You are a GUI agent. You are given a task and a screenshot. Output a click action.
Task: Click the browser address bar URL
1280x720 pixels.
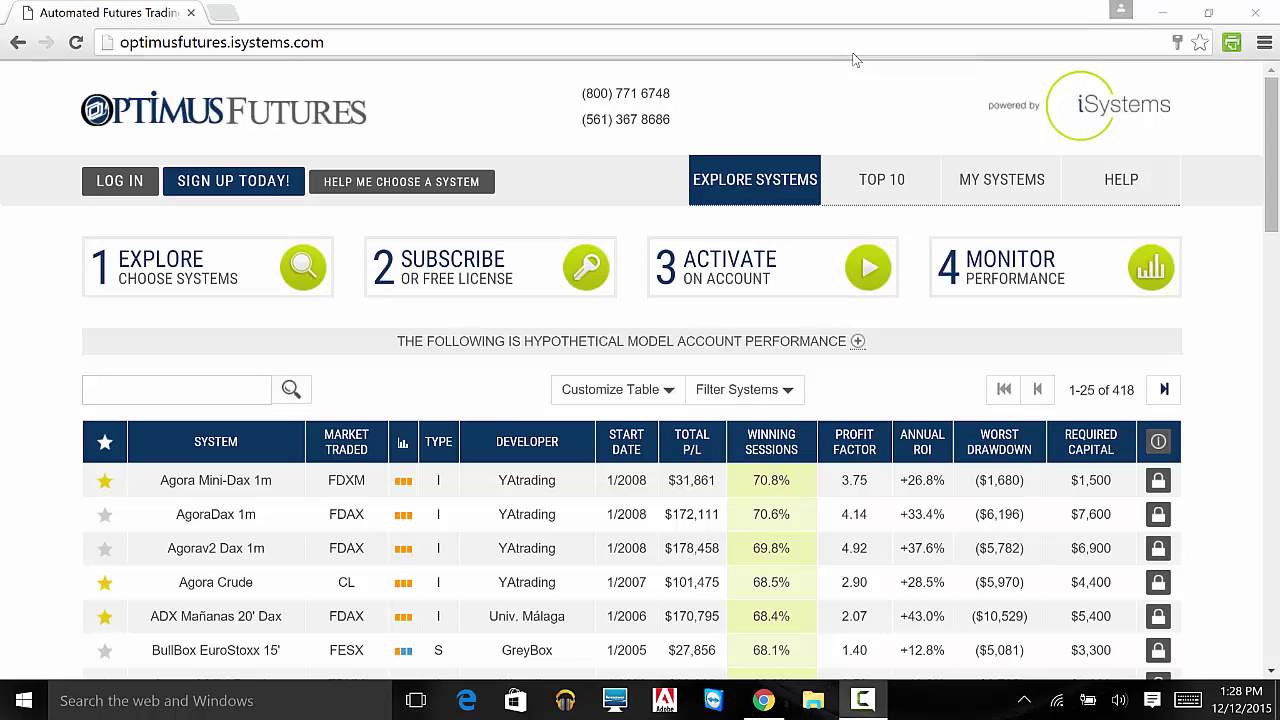point(222,43)
